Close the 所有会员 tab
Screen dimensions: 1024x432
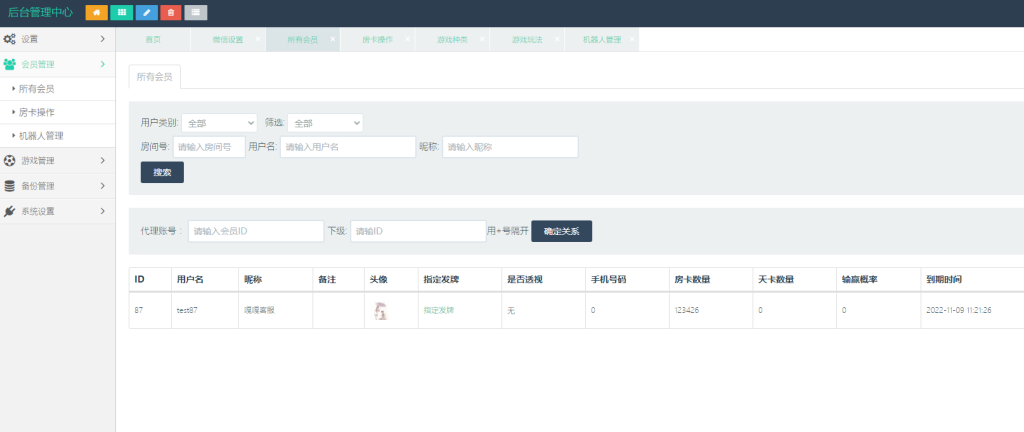coord(332,39)
